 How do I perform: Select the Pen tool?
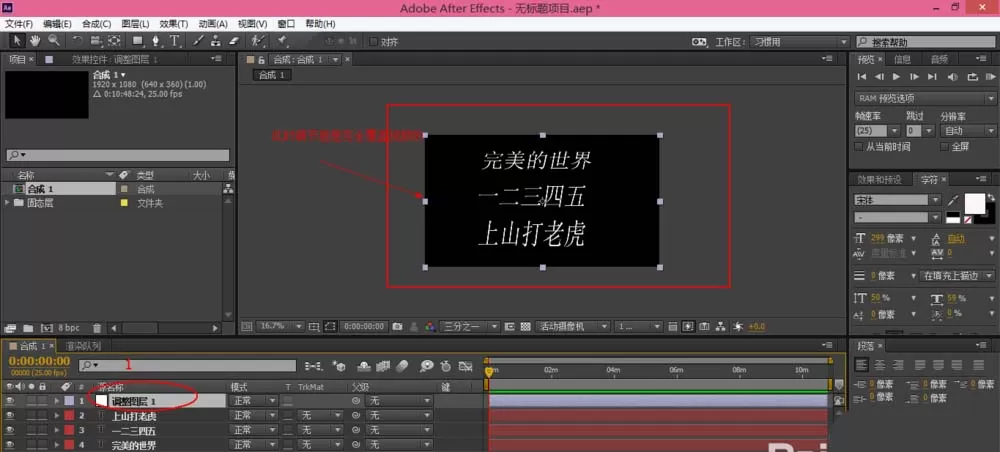pyautogui.click(x=155, y=41)
